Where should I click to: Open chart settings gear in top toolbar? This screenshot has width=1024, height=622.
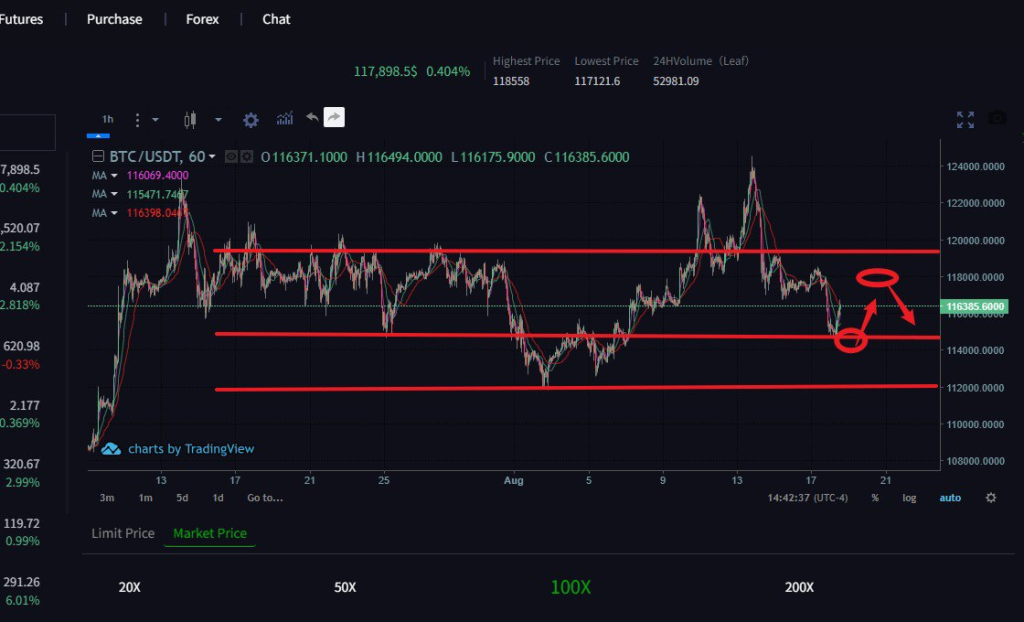coord(251,120)
